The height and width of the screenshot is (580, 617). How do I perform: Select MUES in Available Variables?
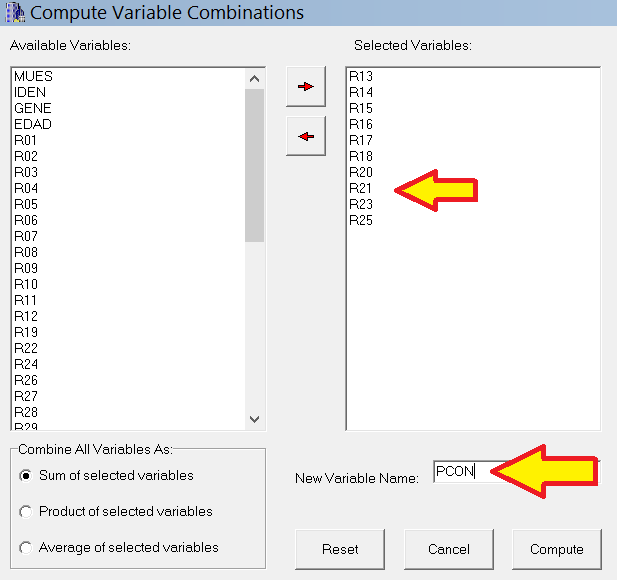[33, 76]
